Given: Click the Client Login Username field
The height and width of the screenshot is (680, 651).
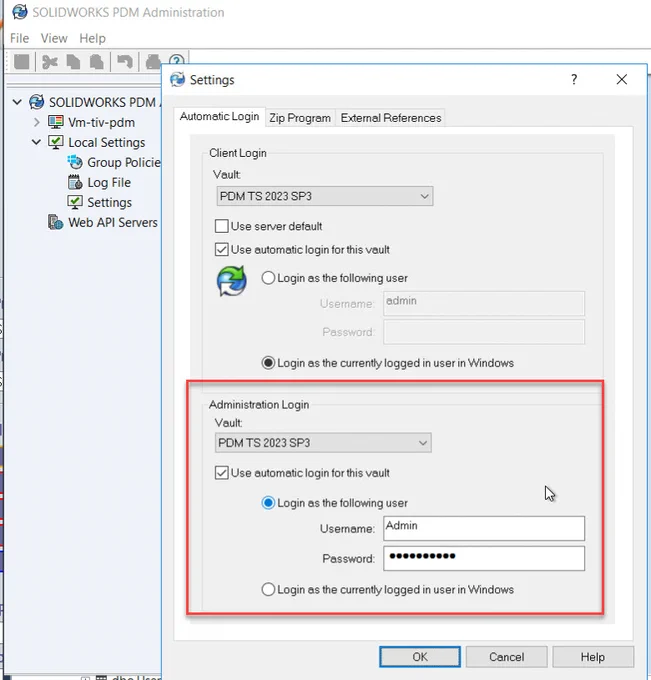Looking at the screenshot, I should pos(484,303).
